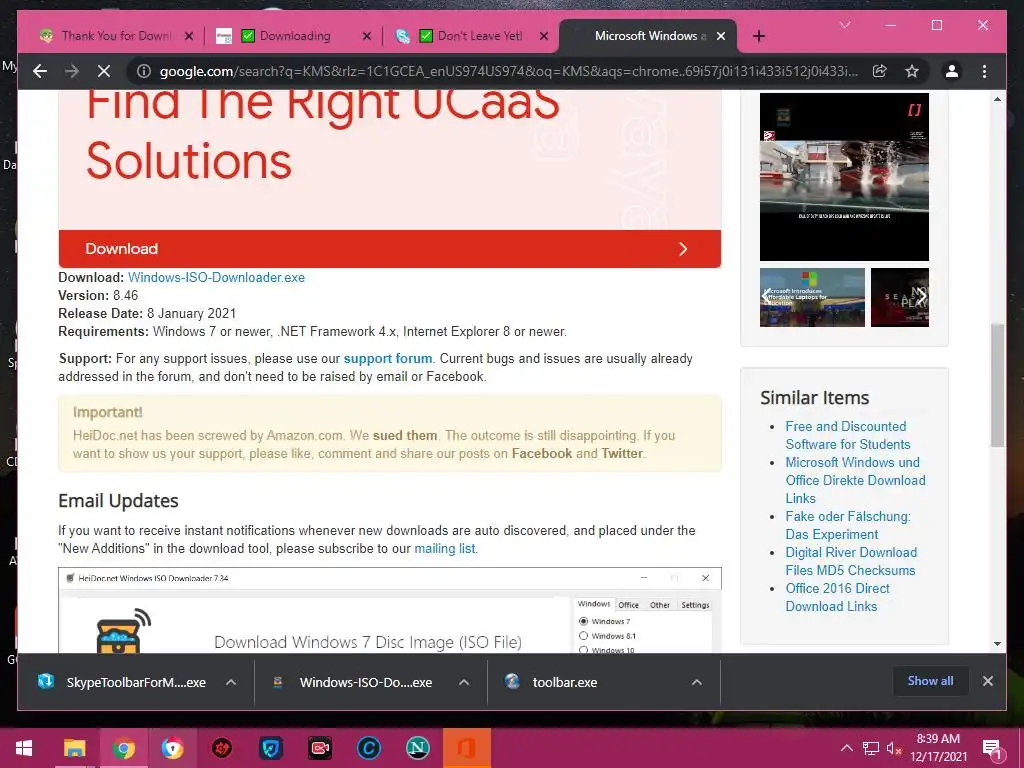Open the mailing list link
Image resolution: width=1024 pixels, height=768 pixels.
pos(445,549)
